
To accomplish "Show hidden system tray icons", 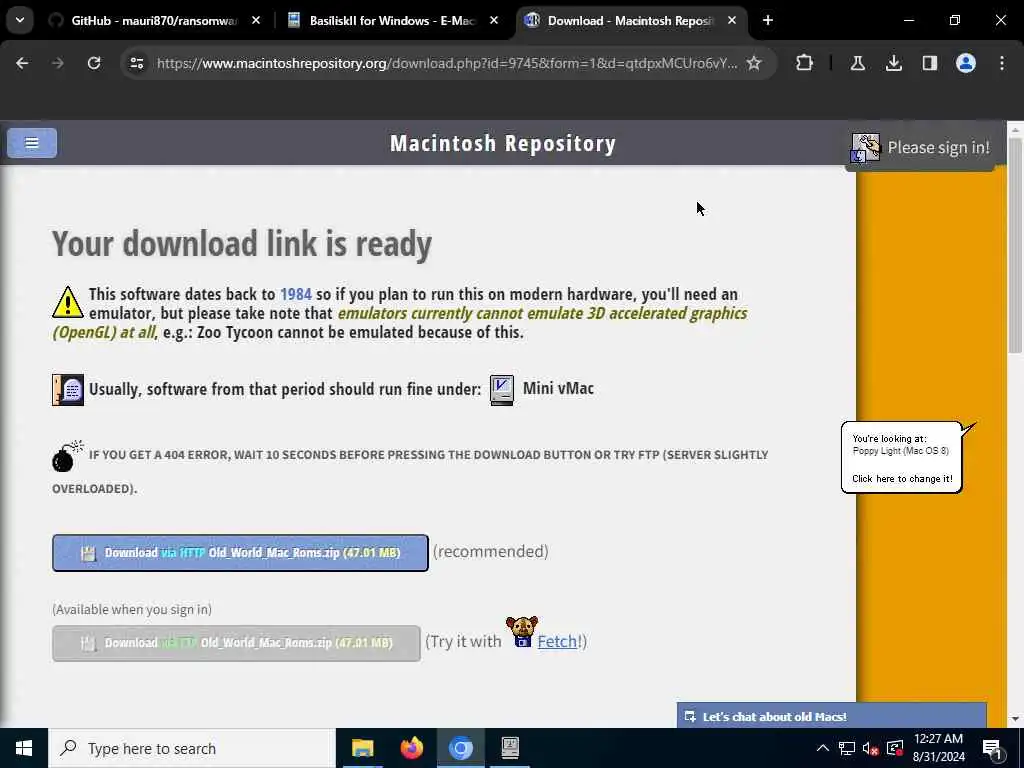I will pyautogui.click(x=822, y=748).
